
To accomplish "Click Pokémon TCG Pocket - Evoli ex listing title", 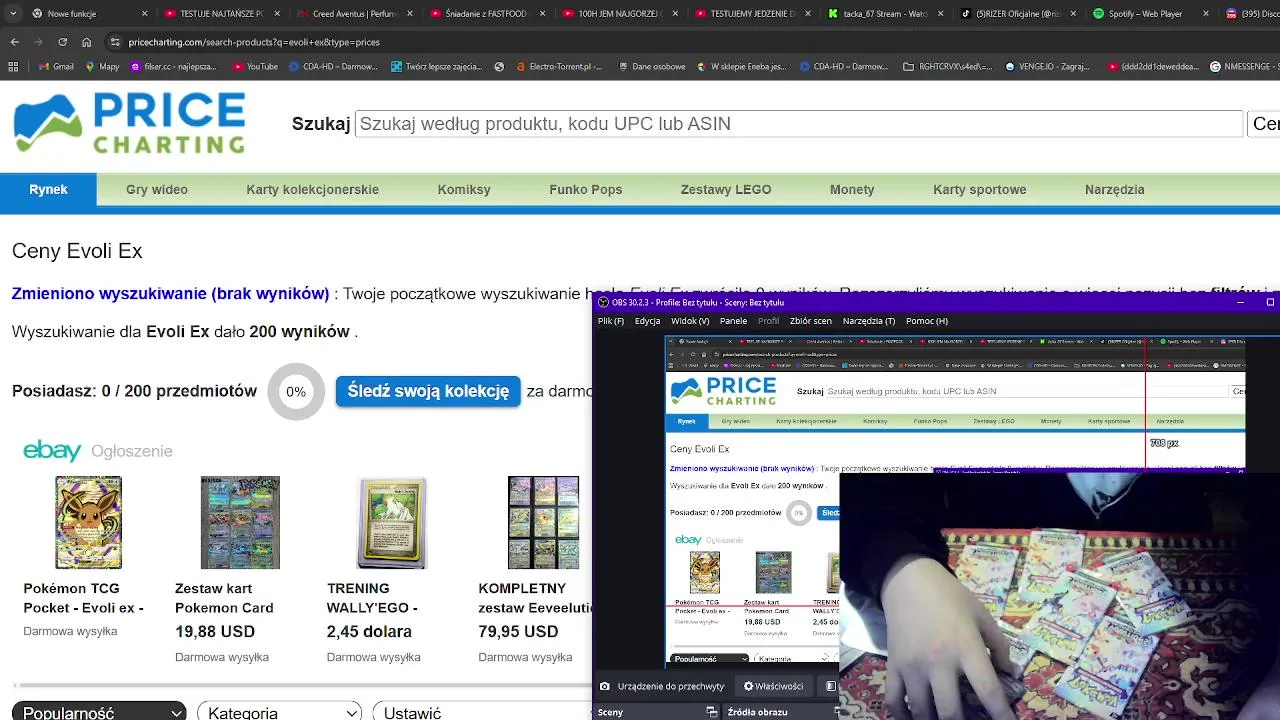I will tap(84, 598).
